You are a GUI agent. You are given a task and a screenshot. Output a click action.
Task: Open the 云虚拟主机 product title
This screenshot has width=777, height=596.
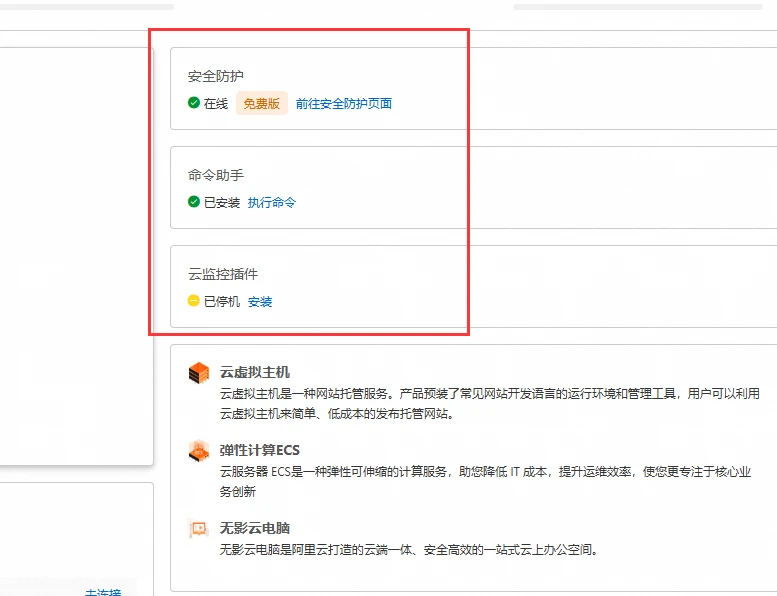tap(255, 372)
